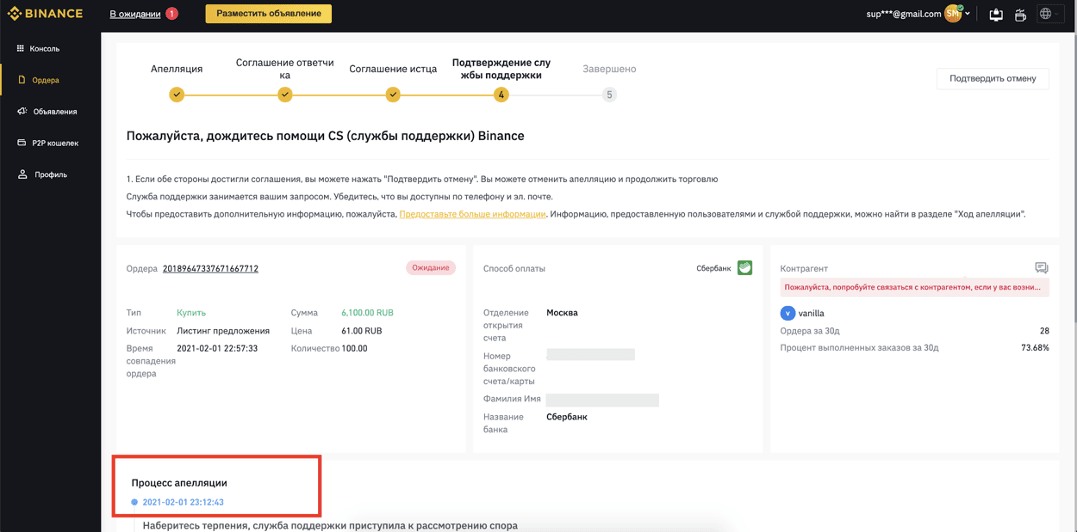Open chat icon next to Контрагент
Viewport: 1078px width, 532px height.
coord(1041,268)
